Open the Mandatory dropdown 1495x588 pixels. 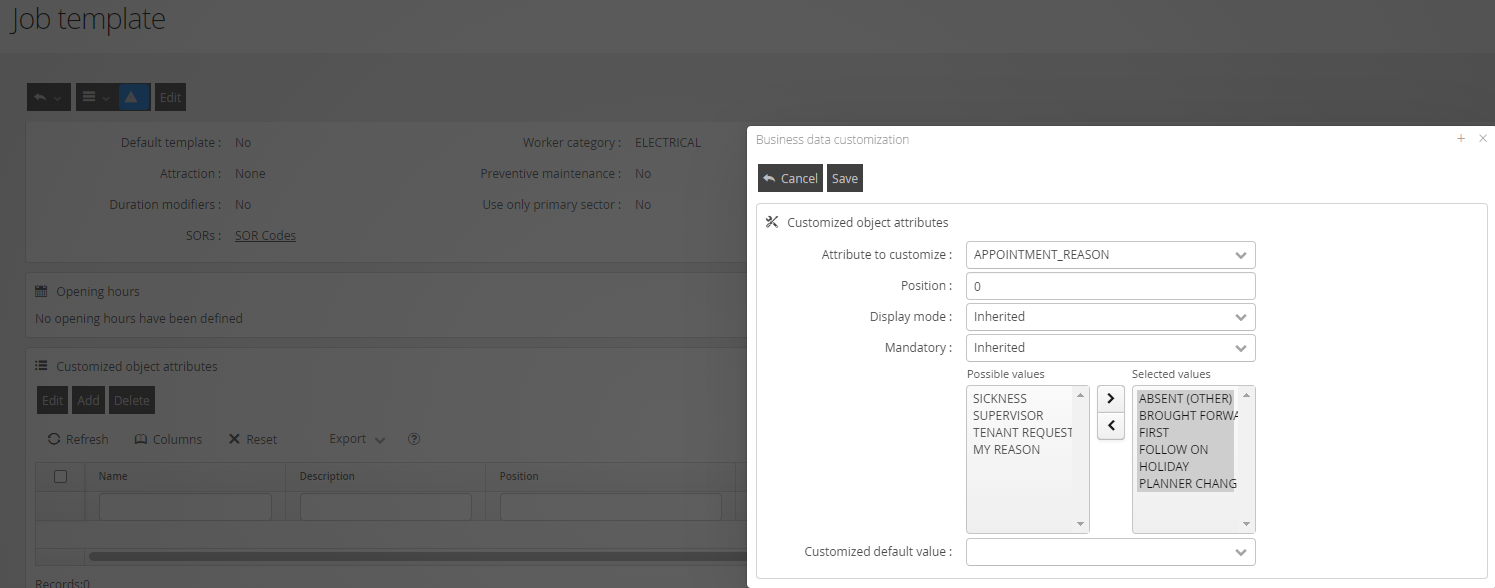tap(1110, 348)
